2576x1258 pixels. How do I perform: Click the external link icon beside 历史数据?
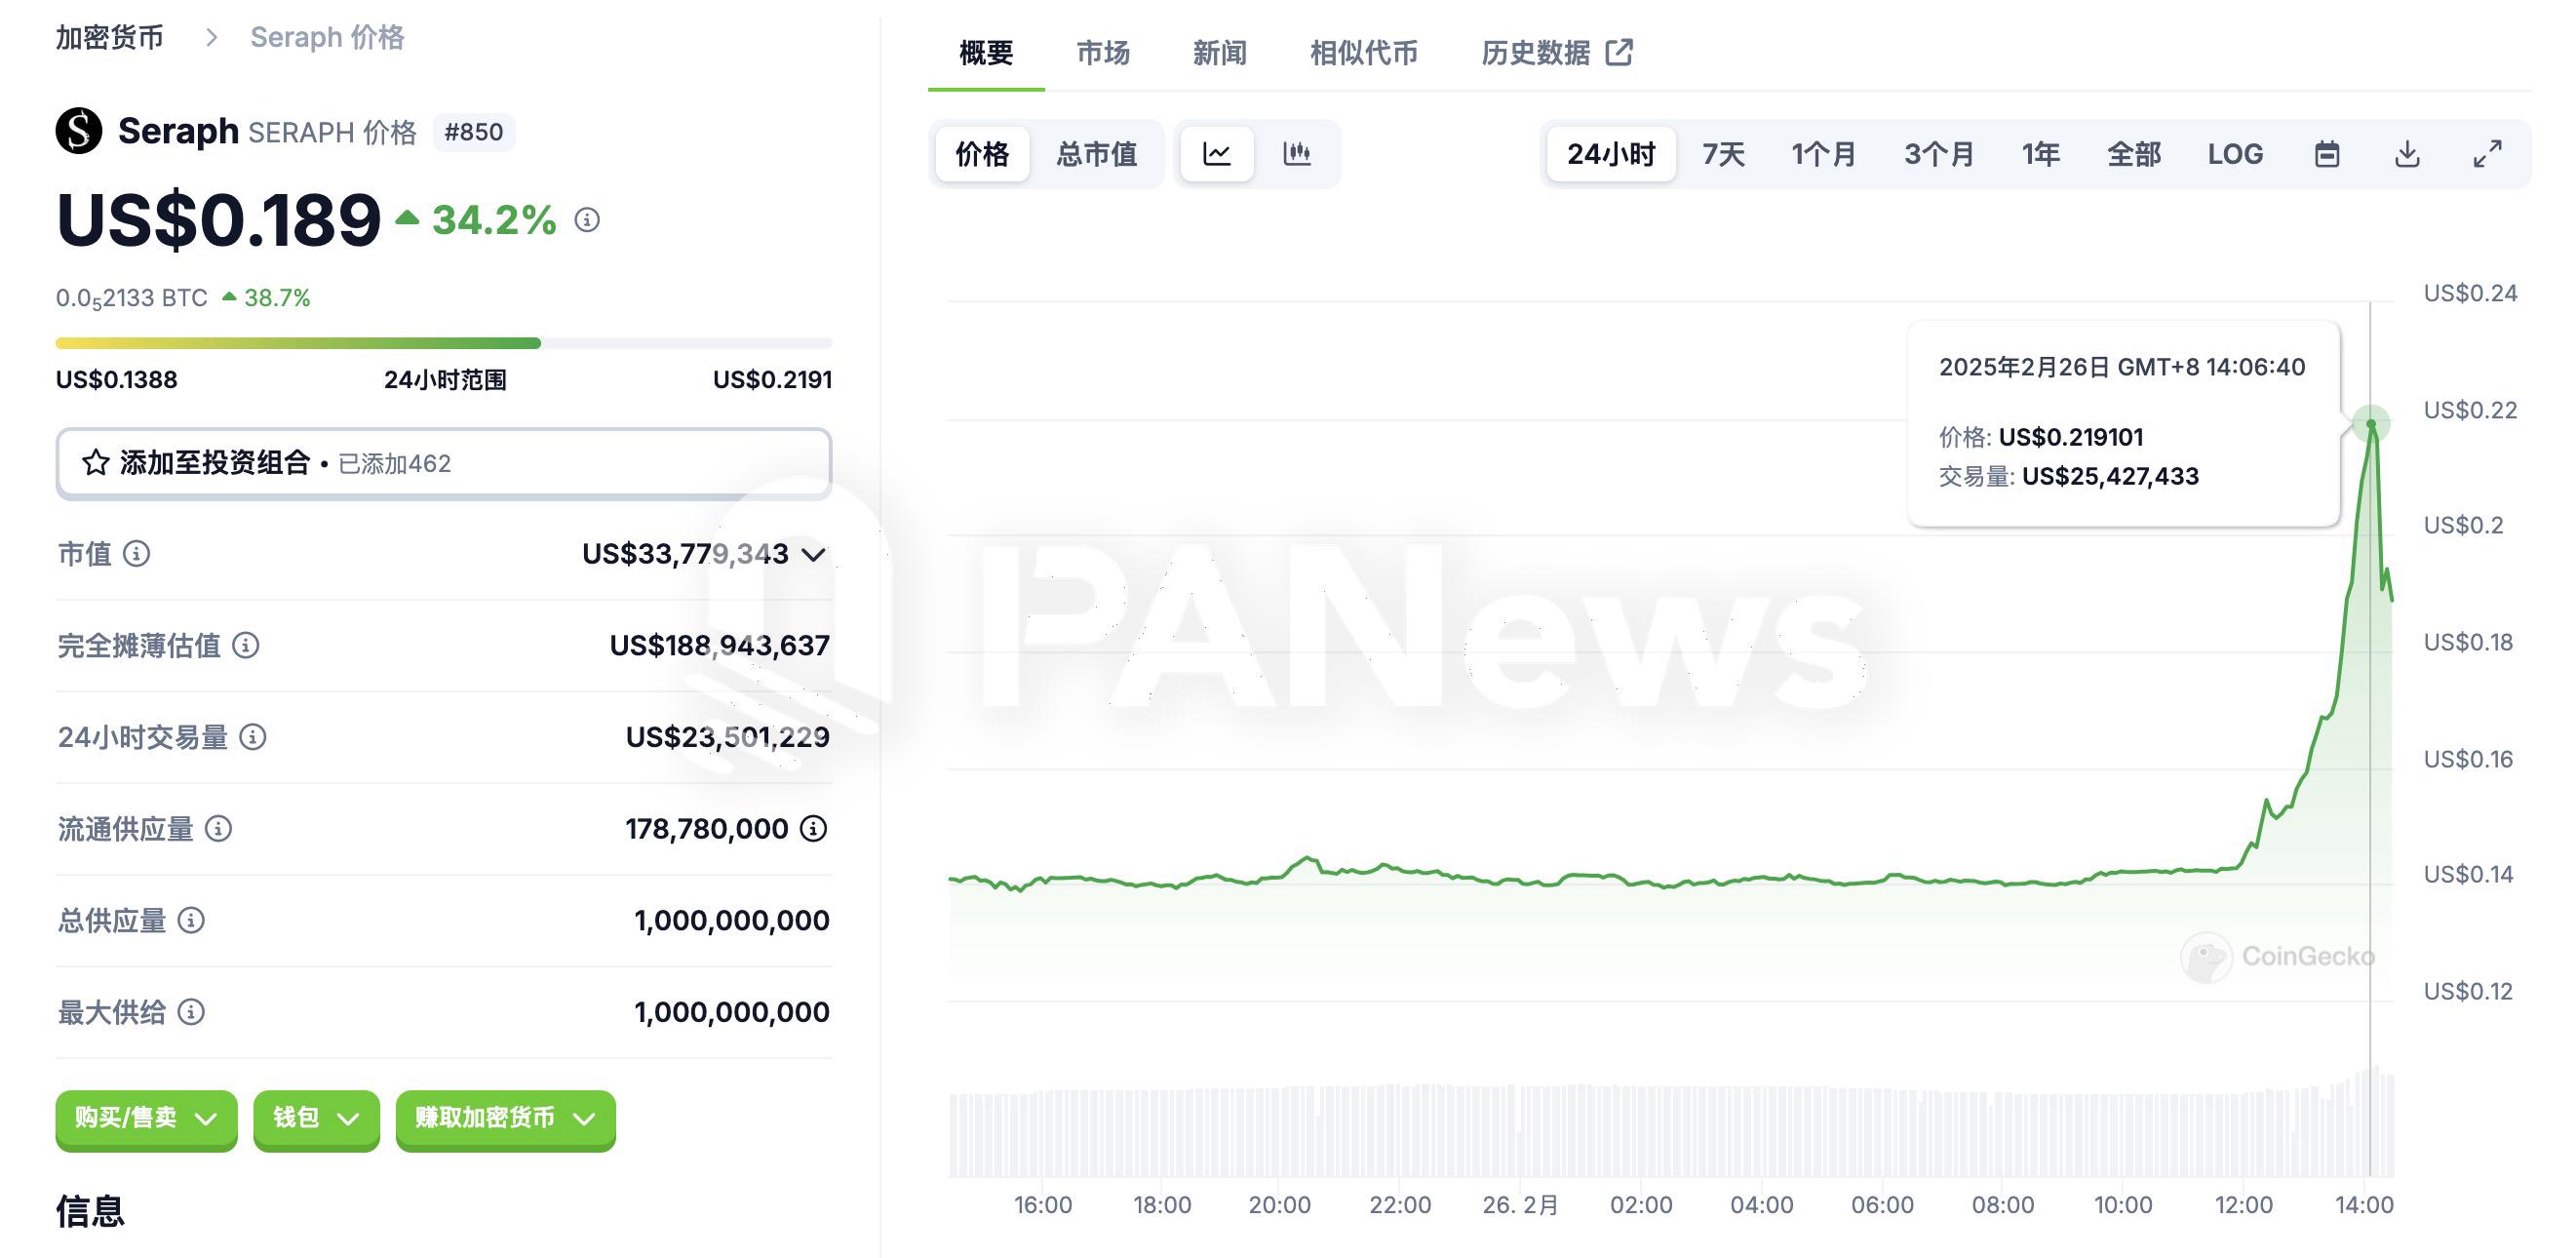[x=1619, y=52]
